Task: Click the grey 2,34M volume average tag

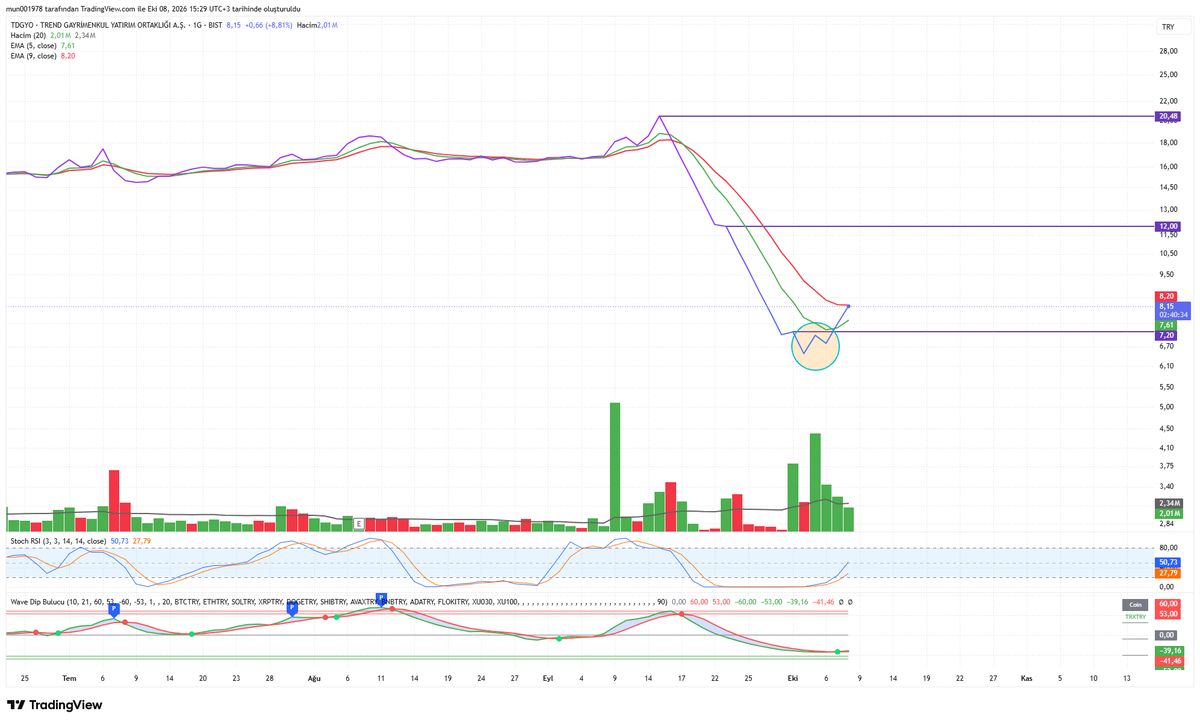Action: pos(1167,503)
